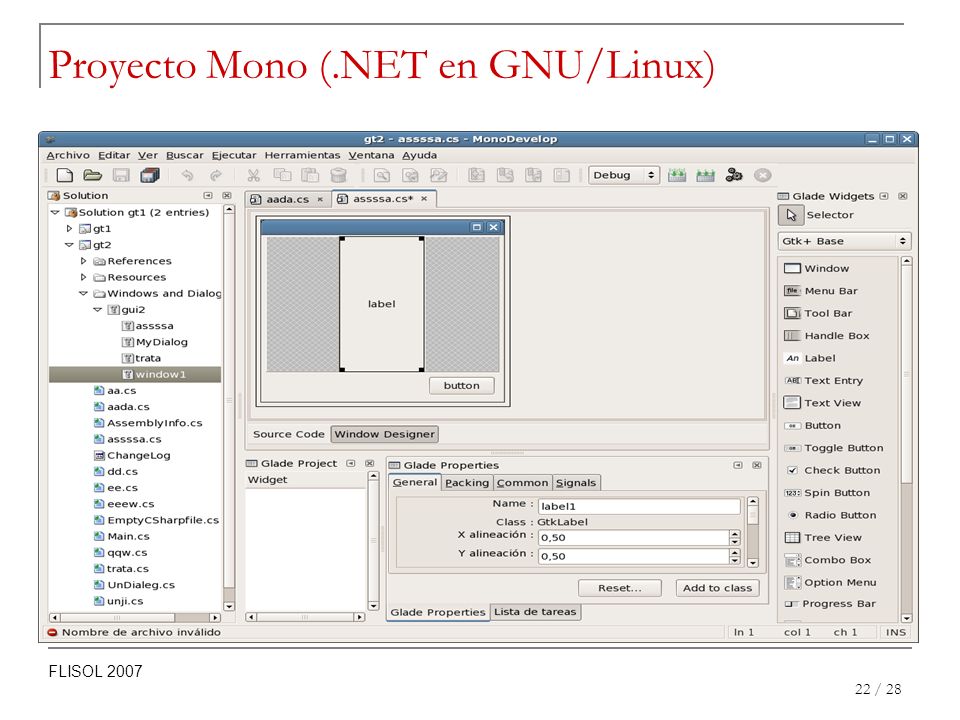Pick the Window widget in the palette
960x720 pixels.
[817, 268]
